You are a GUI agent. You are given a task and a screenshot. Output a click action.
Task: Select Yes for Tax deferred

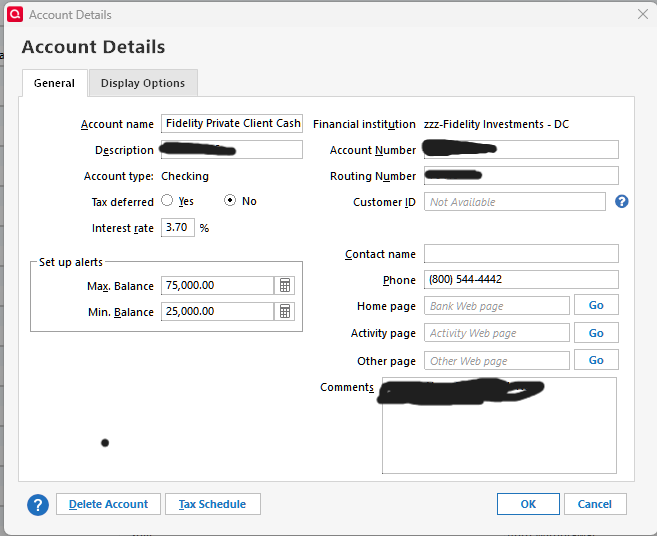pyautogui.click(x=167, y=200)
